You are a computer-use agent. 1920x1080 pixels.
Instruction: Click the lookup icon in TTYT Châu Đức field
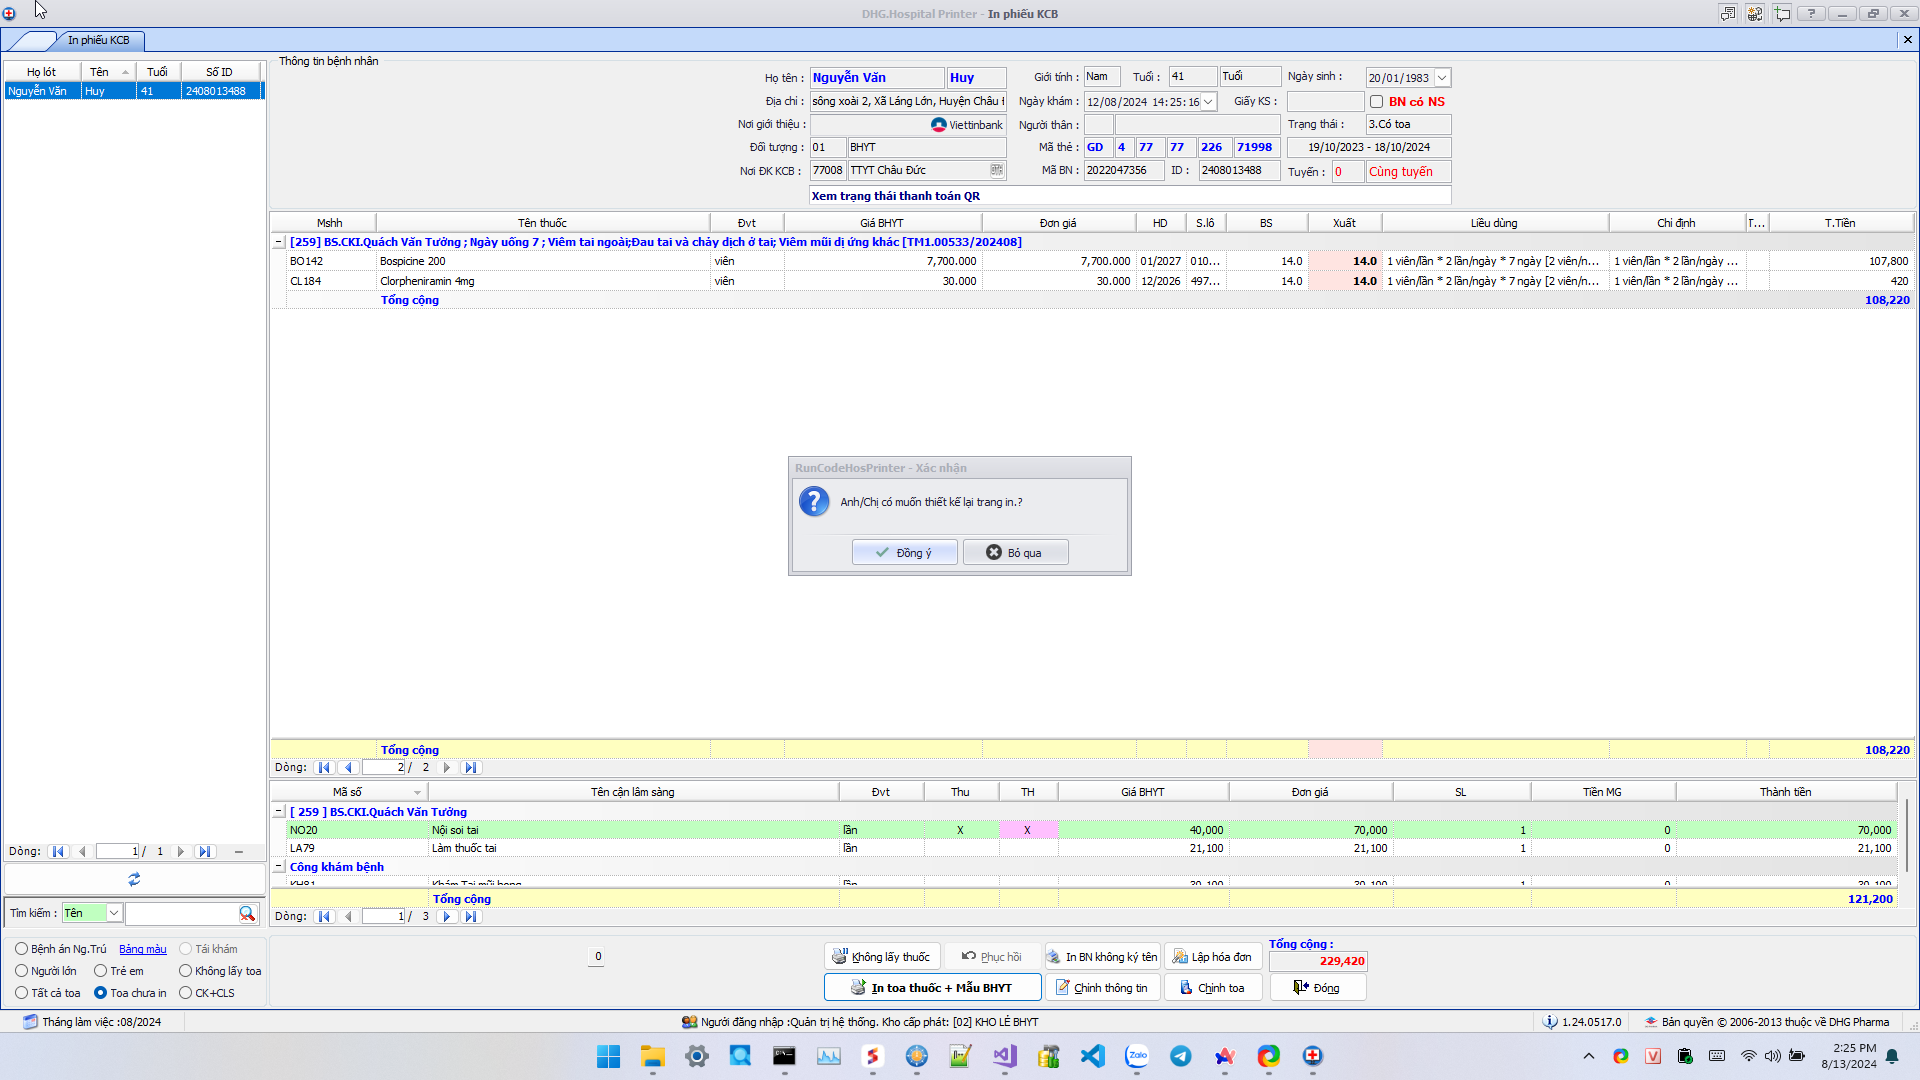[996, 170]
